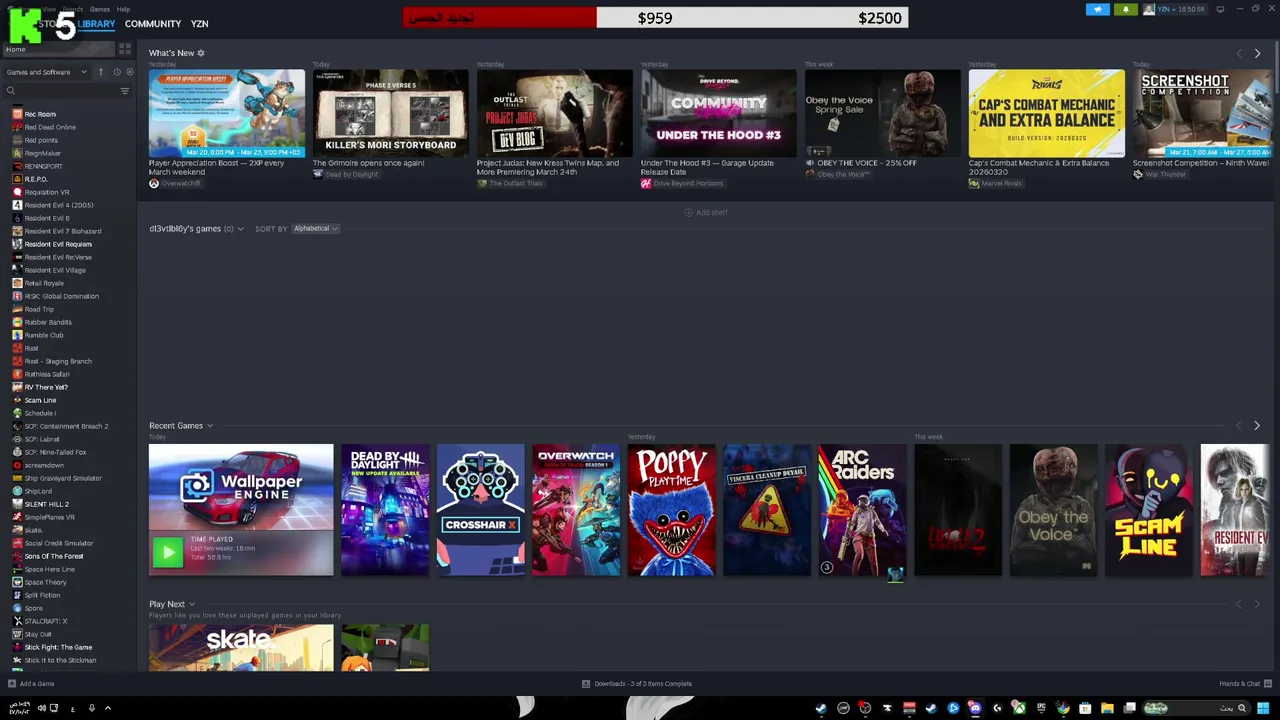Expand the Recent Games shelf dropdown

pos(209,426)
